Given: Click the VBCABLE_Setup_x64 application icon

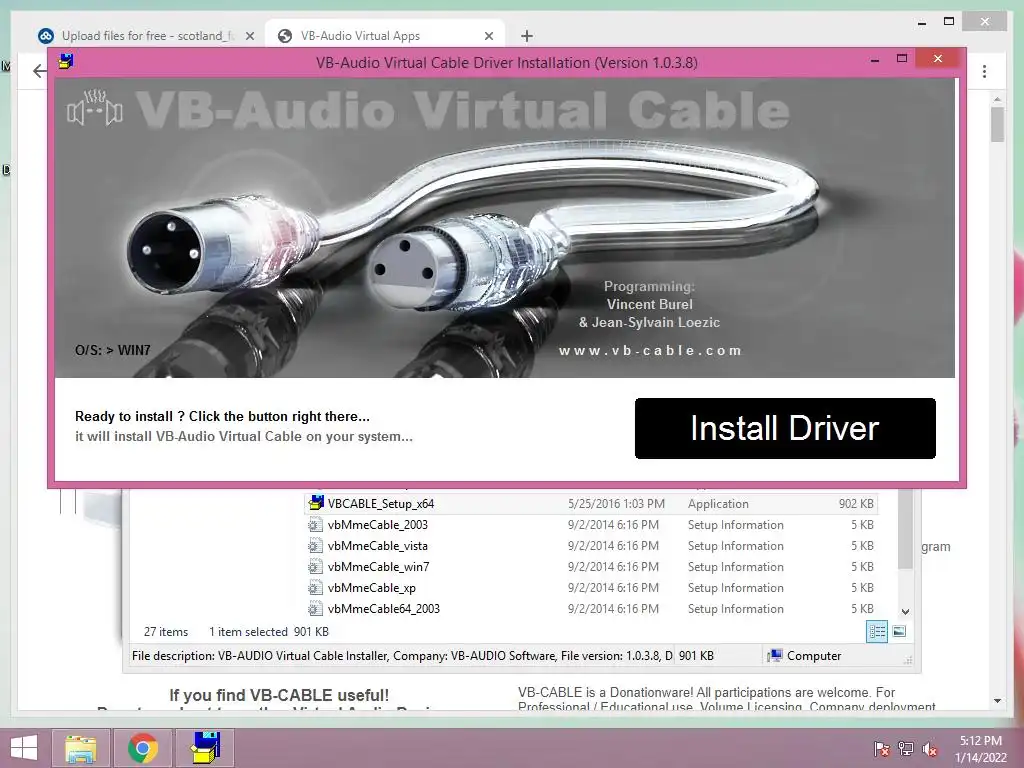Looking at the screenshot, I should coord(316,503).
